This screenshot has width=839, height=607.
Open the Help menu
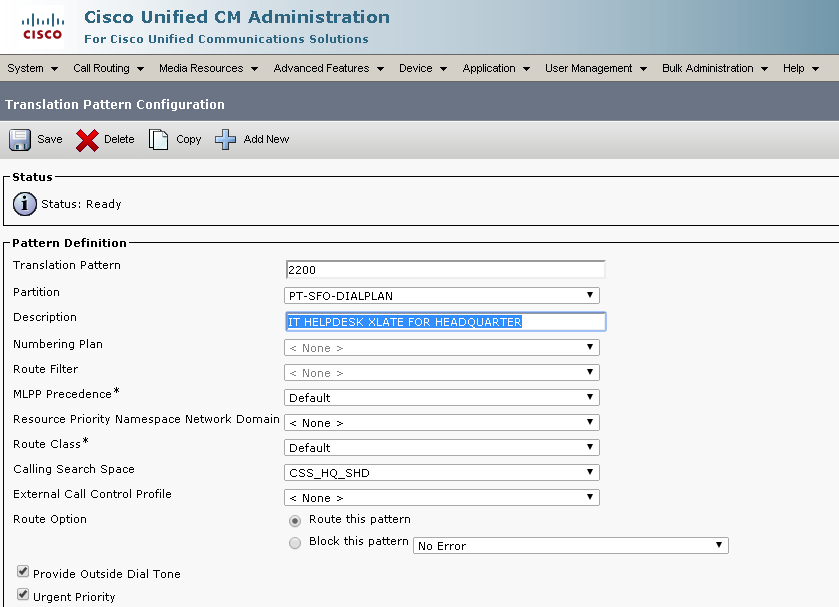(x=801, y=68)
